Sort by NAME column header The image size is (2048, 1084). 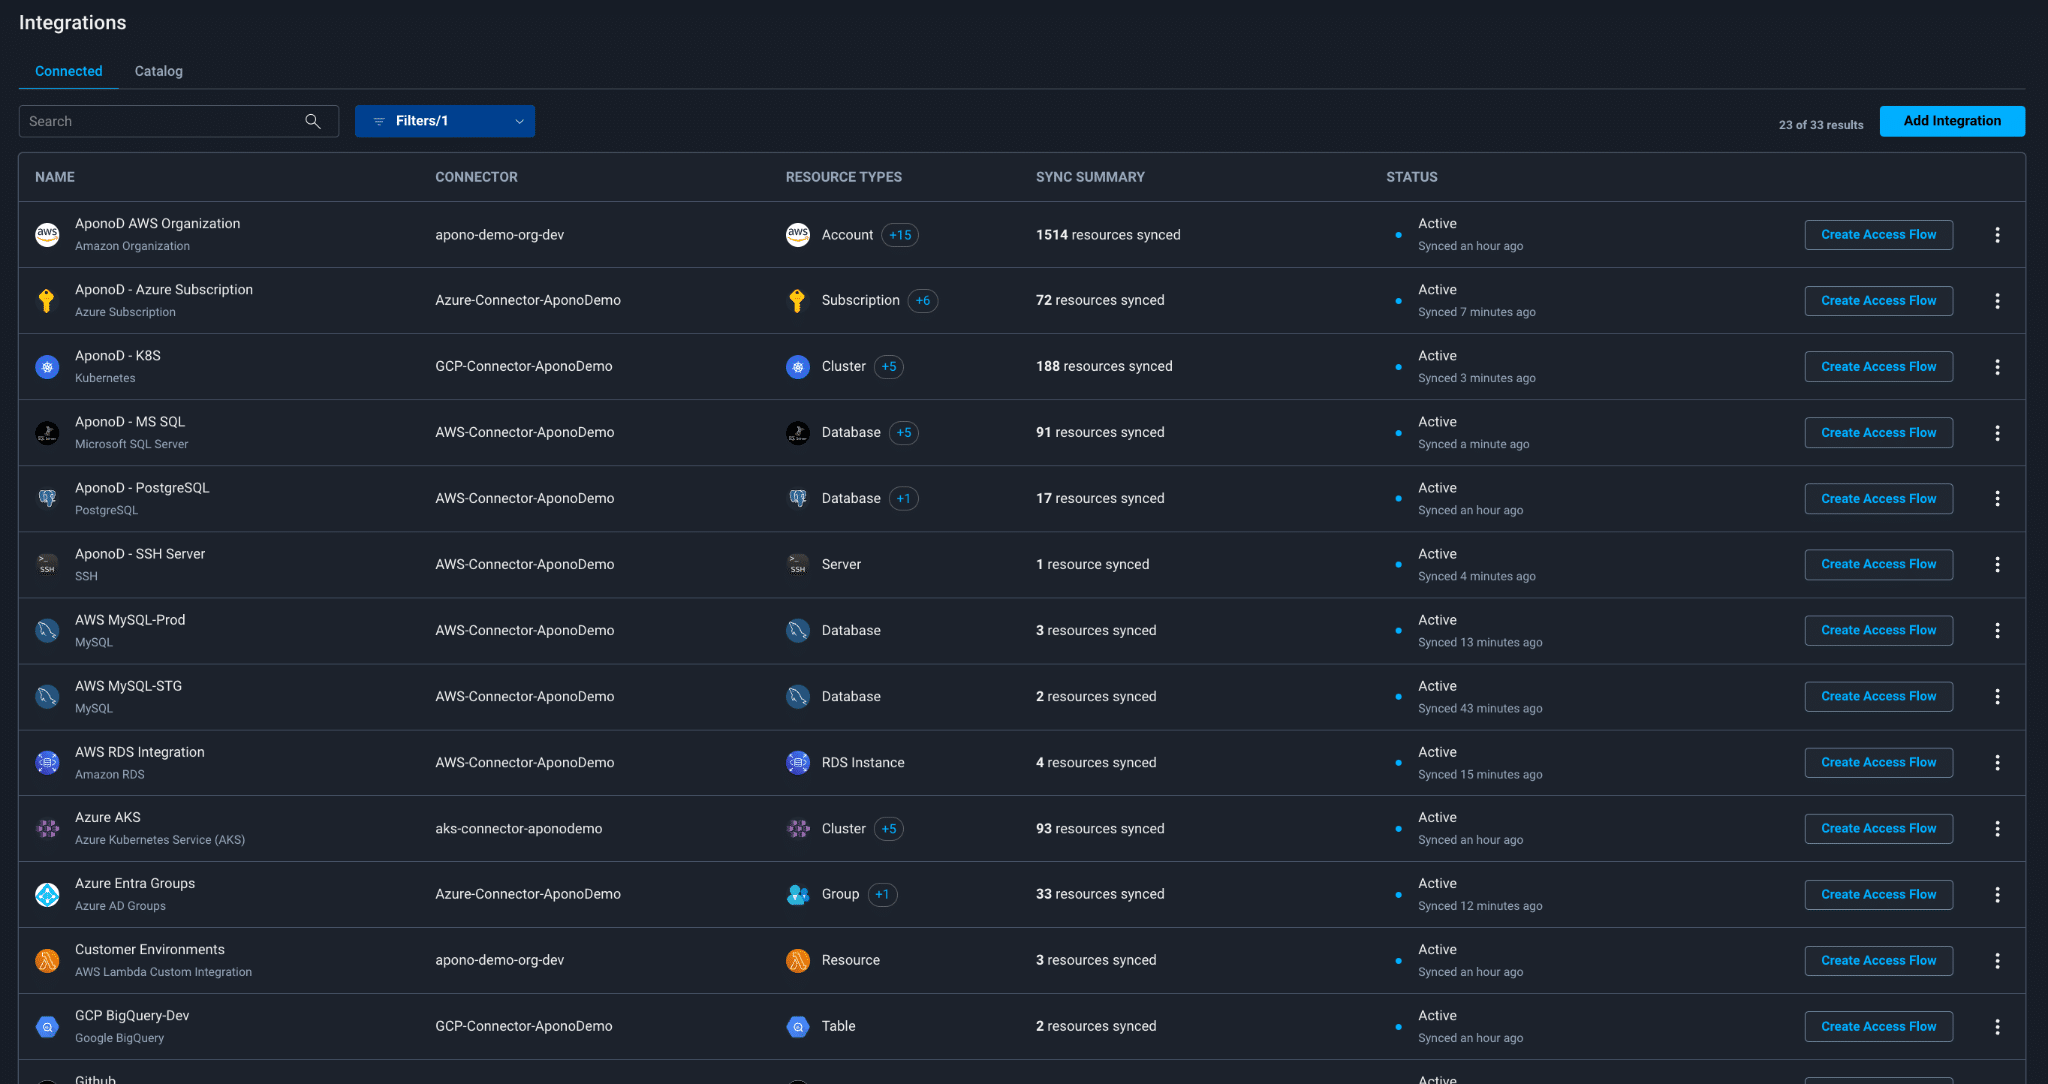pyautogui.click(x=55, y=177)
